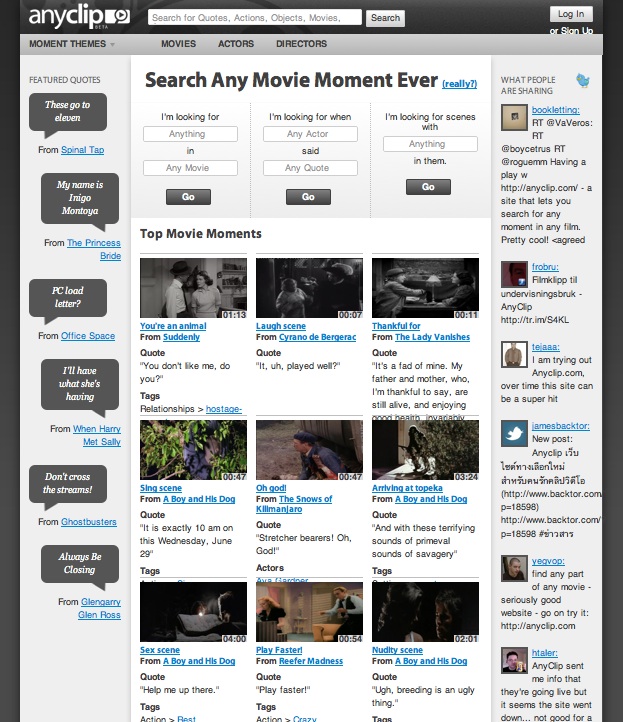Click Go under the Any Quote field

coord(309,197)
